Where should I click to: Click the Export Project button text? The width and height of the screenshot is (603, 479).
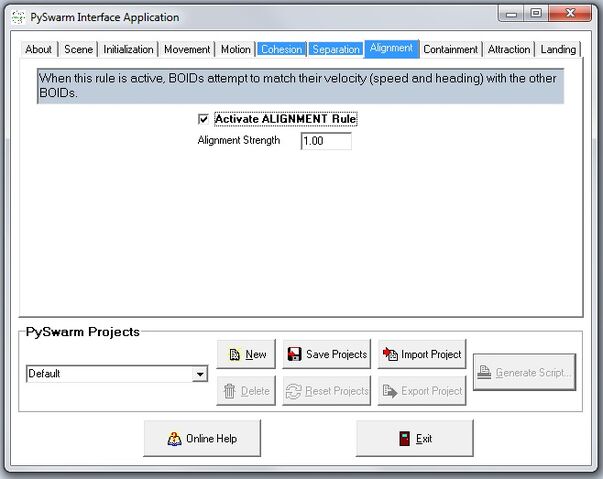[431, 391]
